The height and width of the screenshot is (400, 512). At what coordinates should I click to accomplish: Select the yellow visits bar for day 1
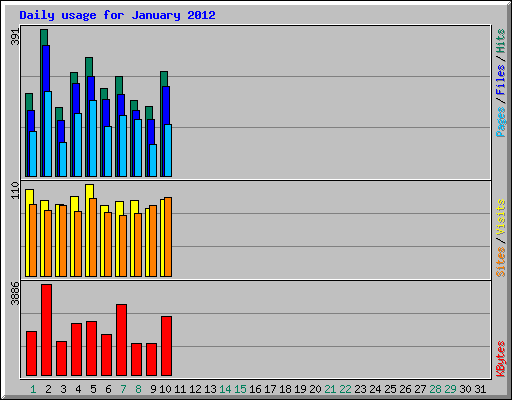pos(29,197)
